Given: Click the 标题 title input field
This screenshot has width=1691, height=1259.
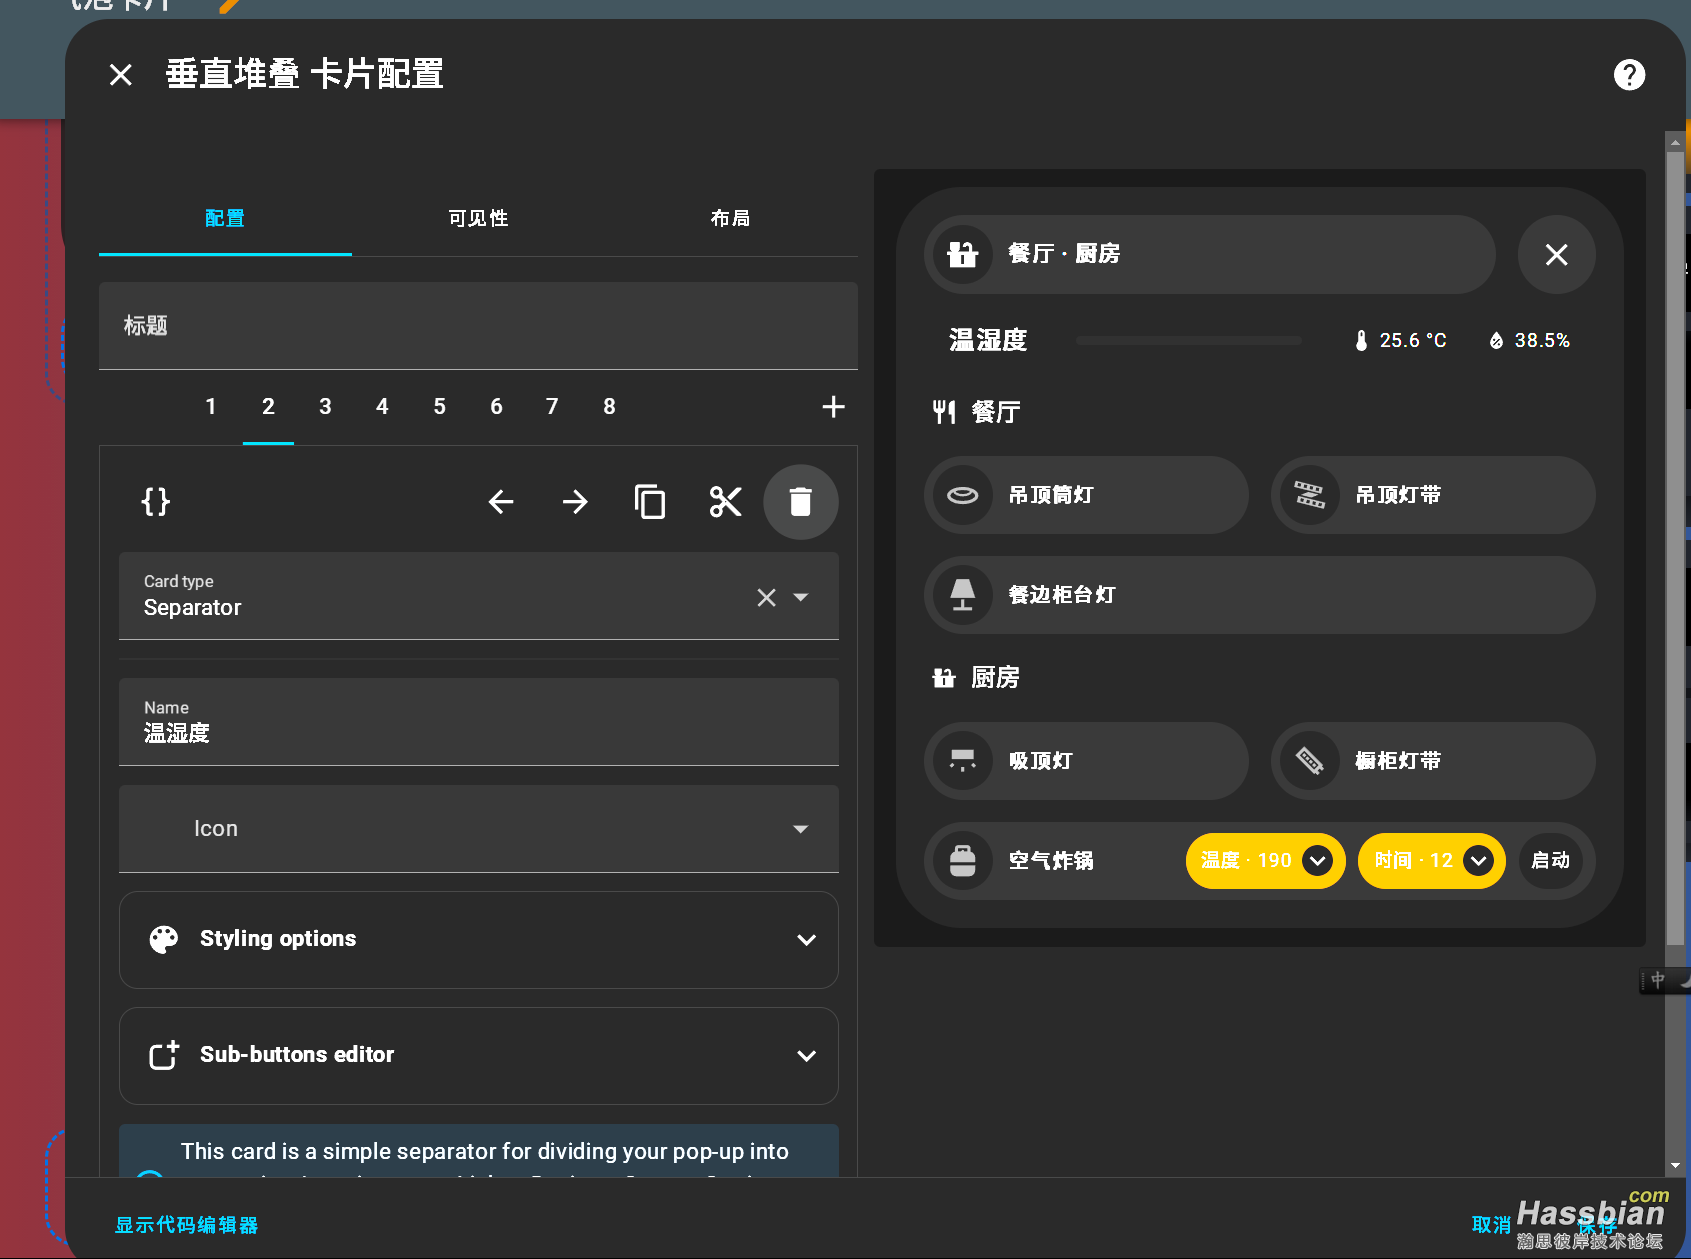Looking at the screenshot, I should coord(479,326).
